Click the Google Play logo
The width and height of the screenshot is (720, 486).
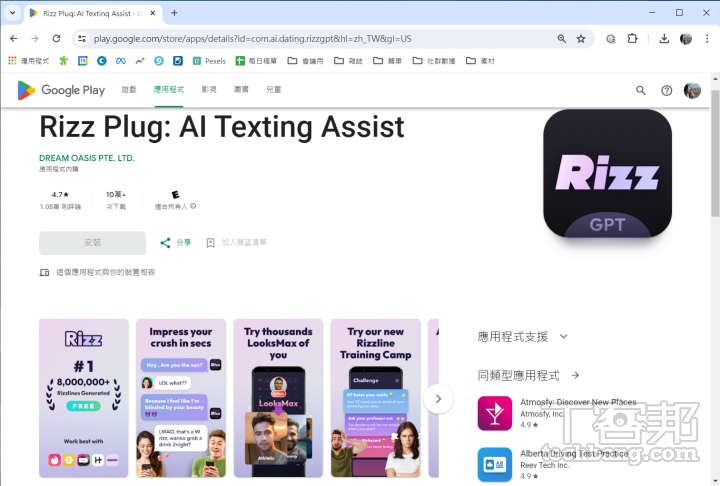point(61,90)
